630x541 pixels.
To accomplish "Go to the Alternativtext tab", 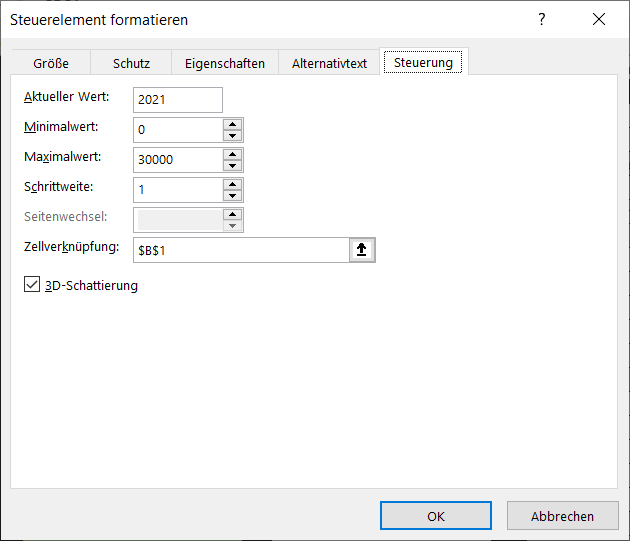I will pyautogui.click(x=329, y=63).
